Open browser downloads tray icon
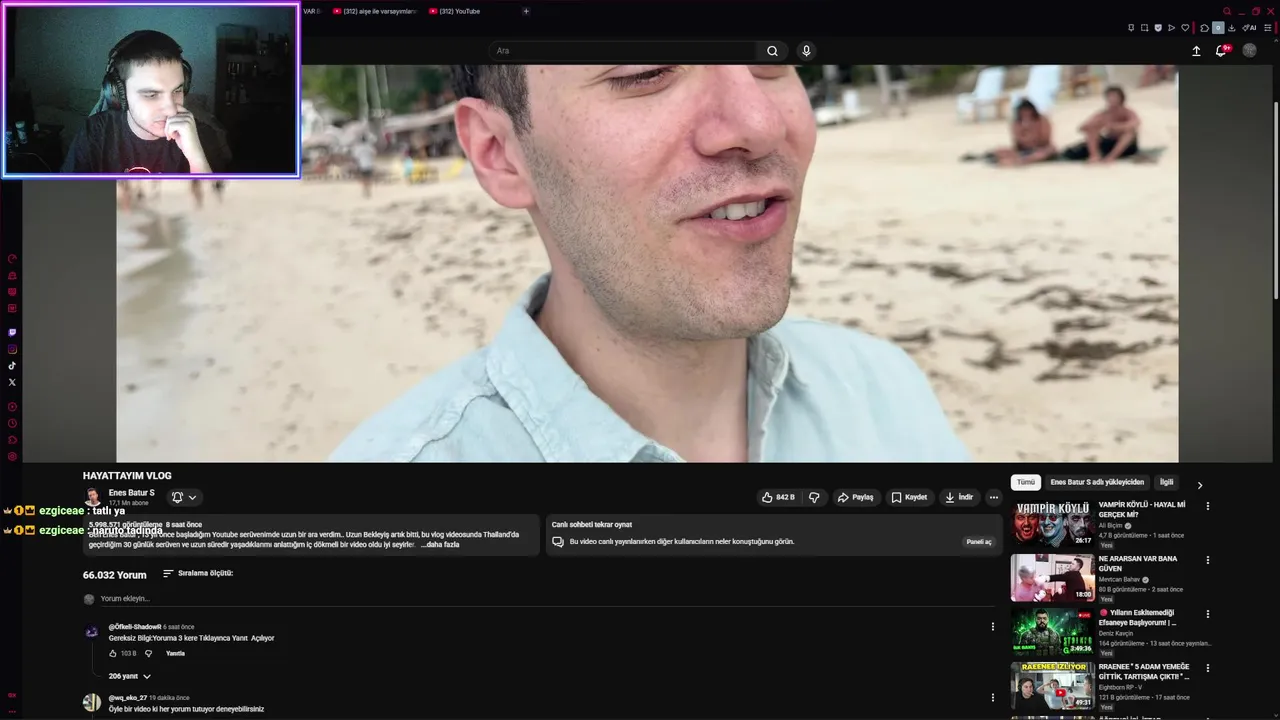1280x720 pixels. (1232, 28)
